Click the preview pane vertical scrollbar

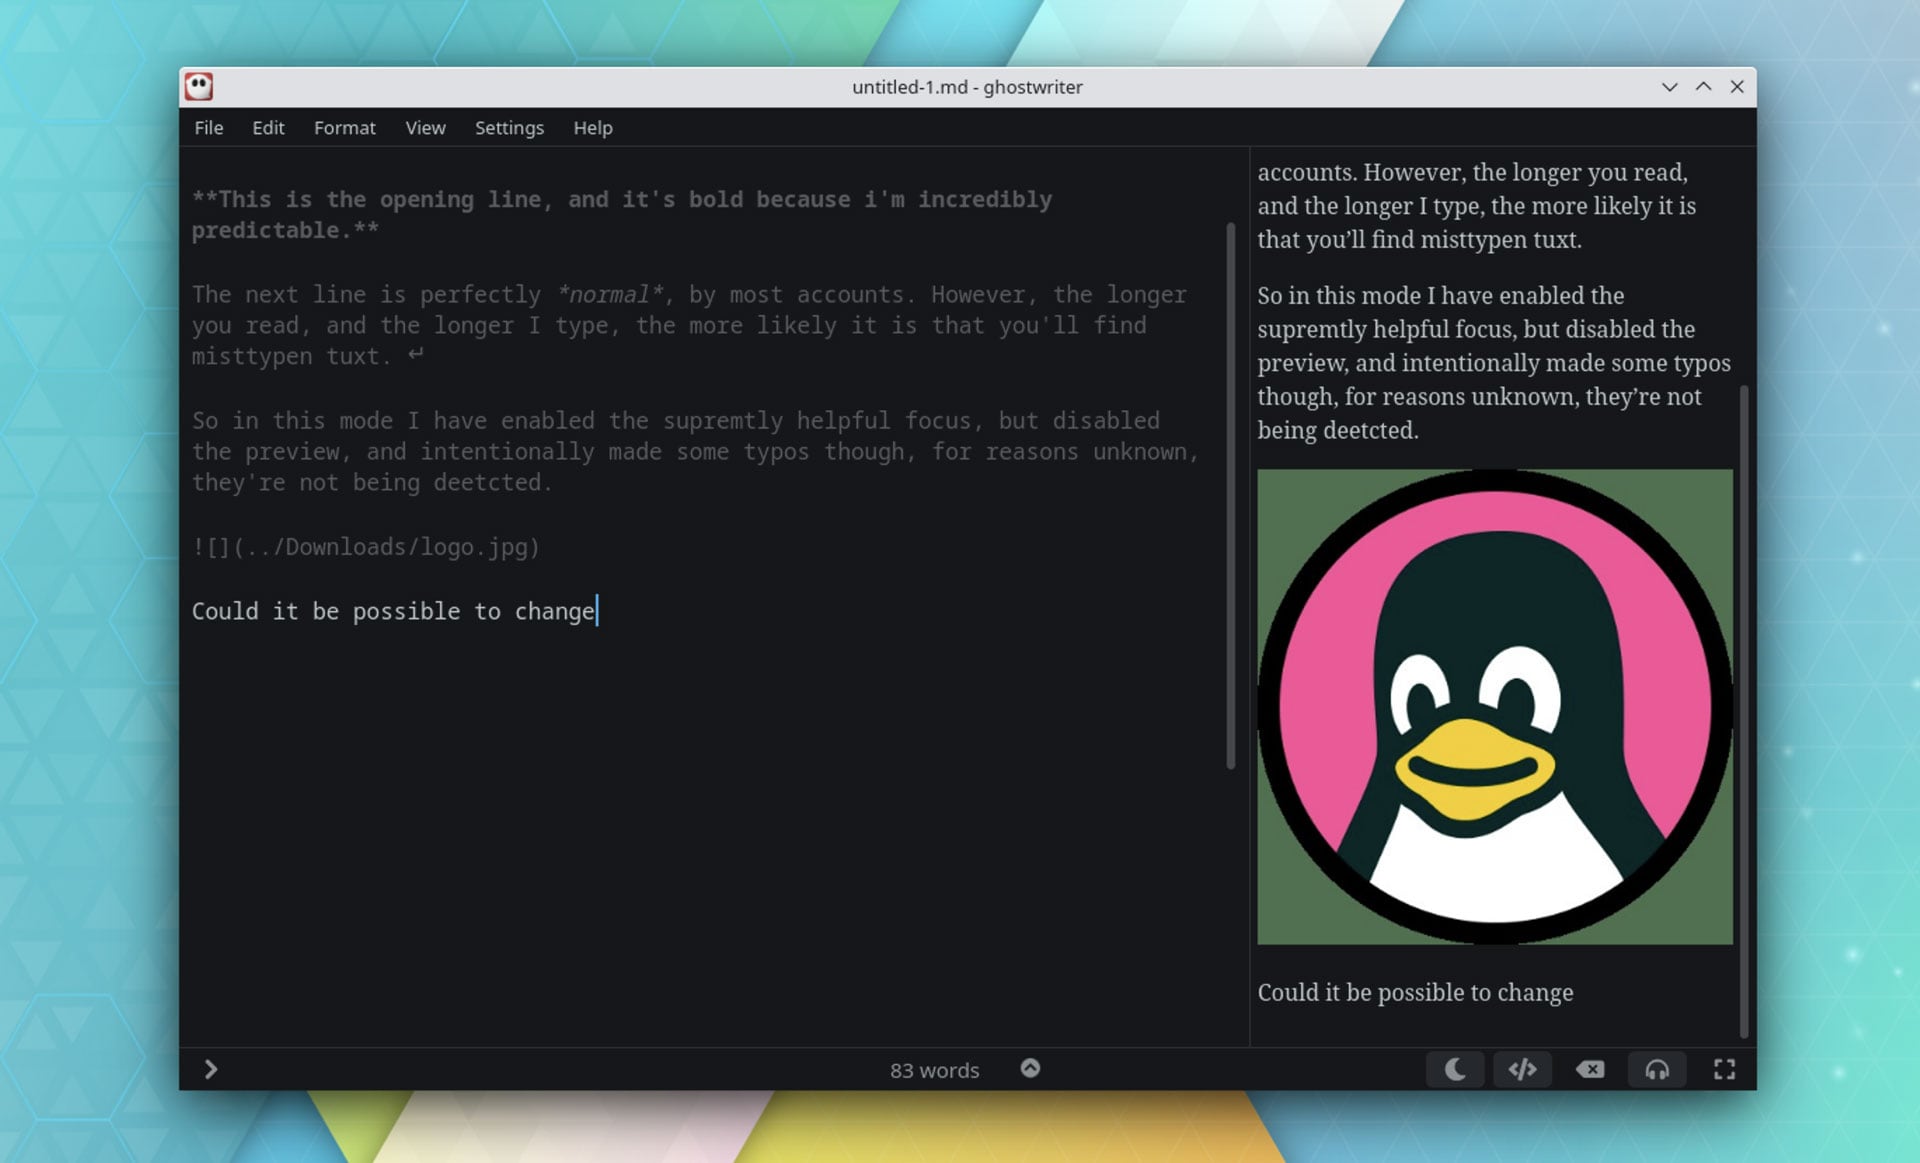pos(1744,711)
